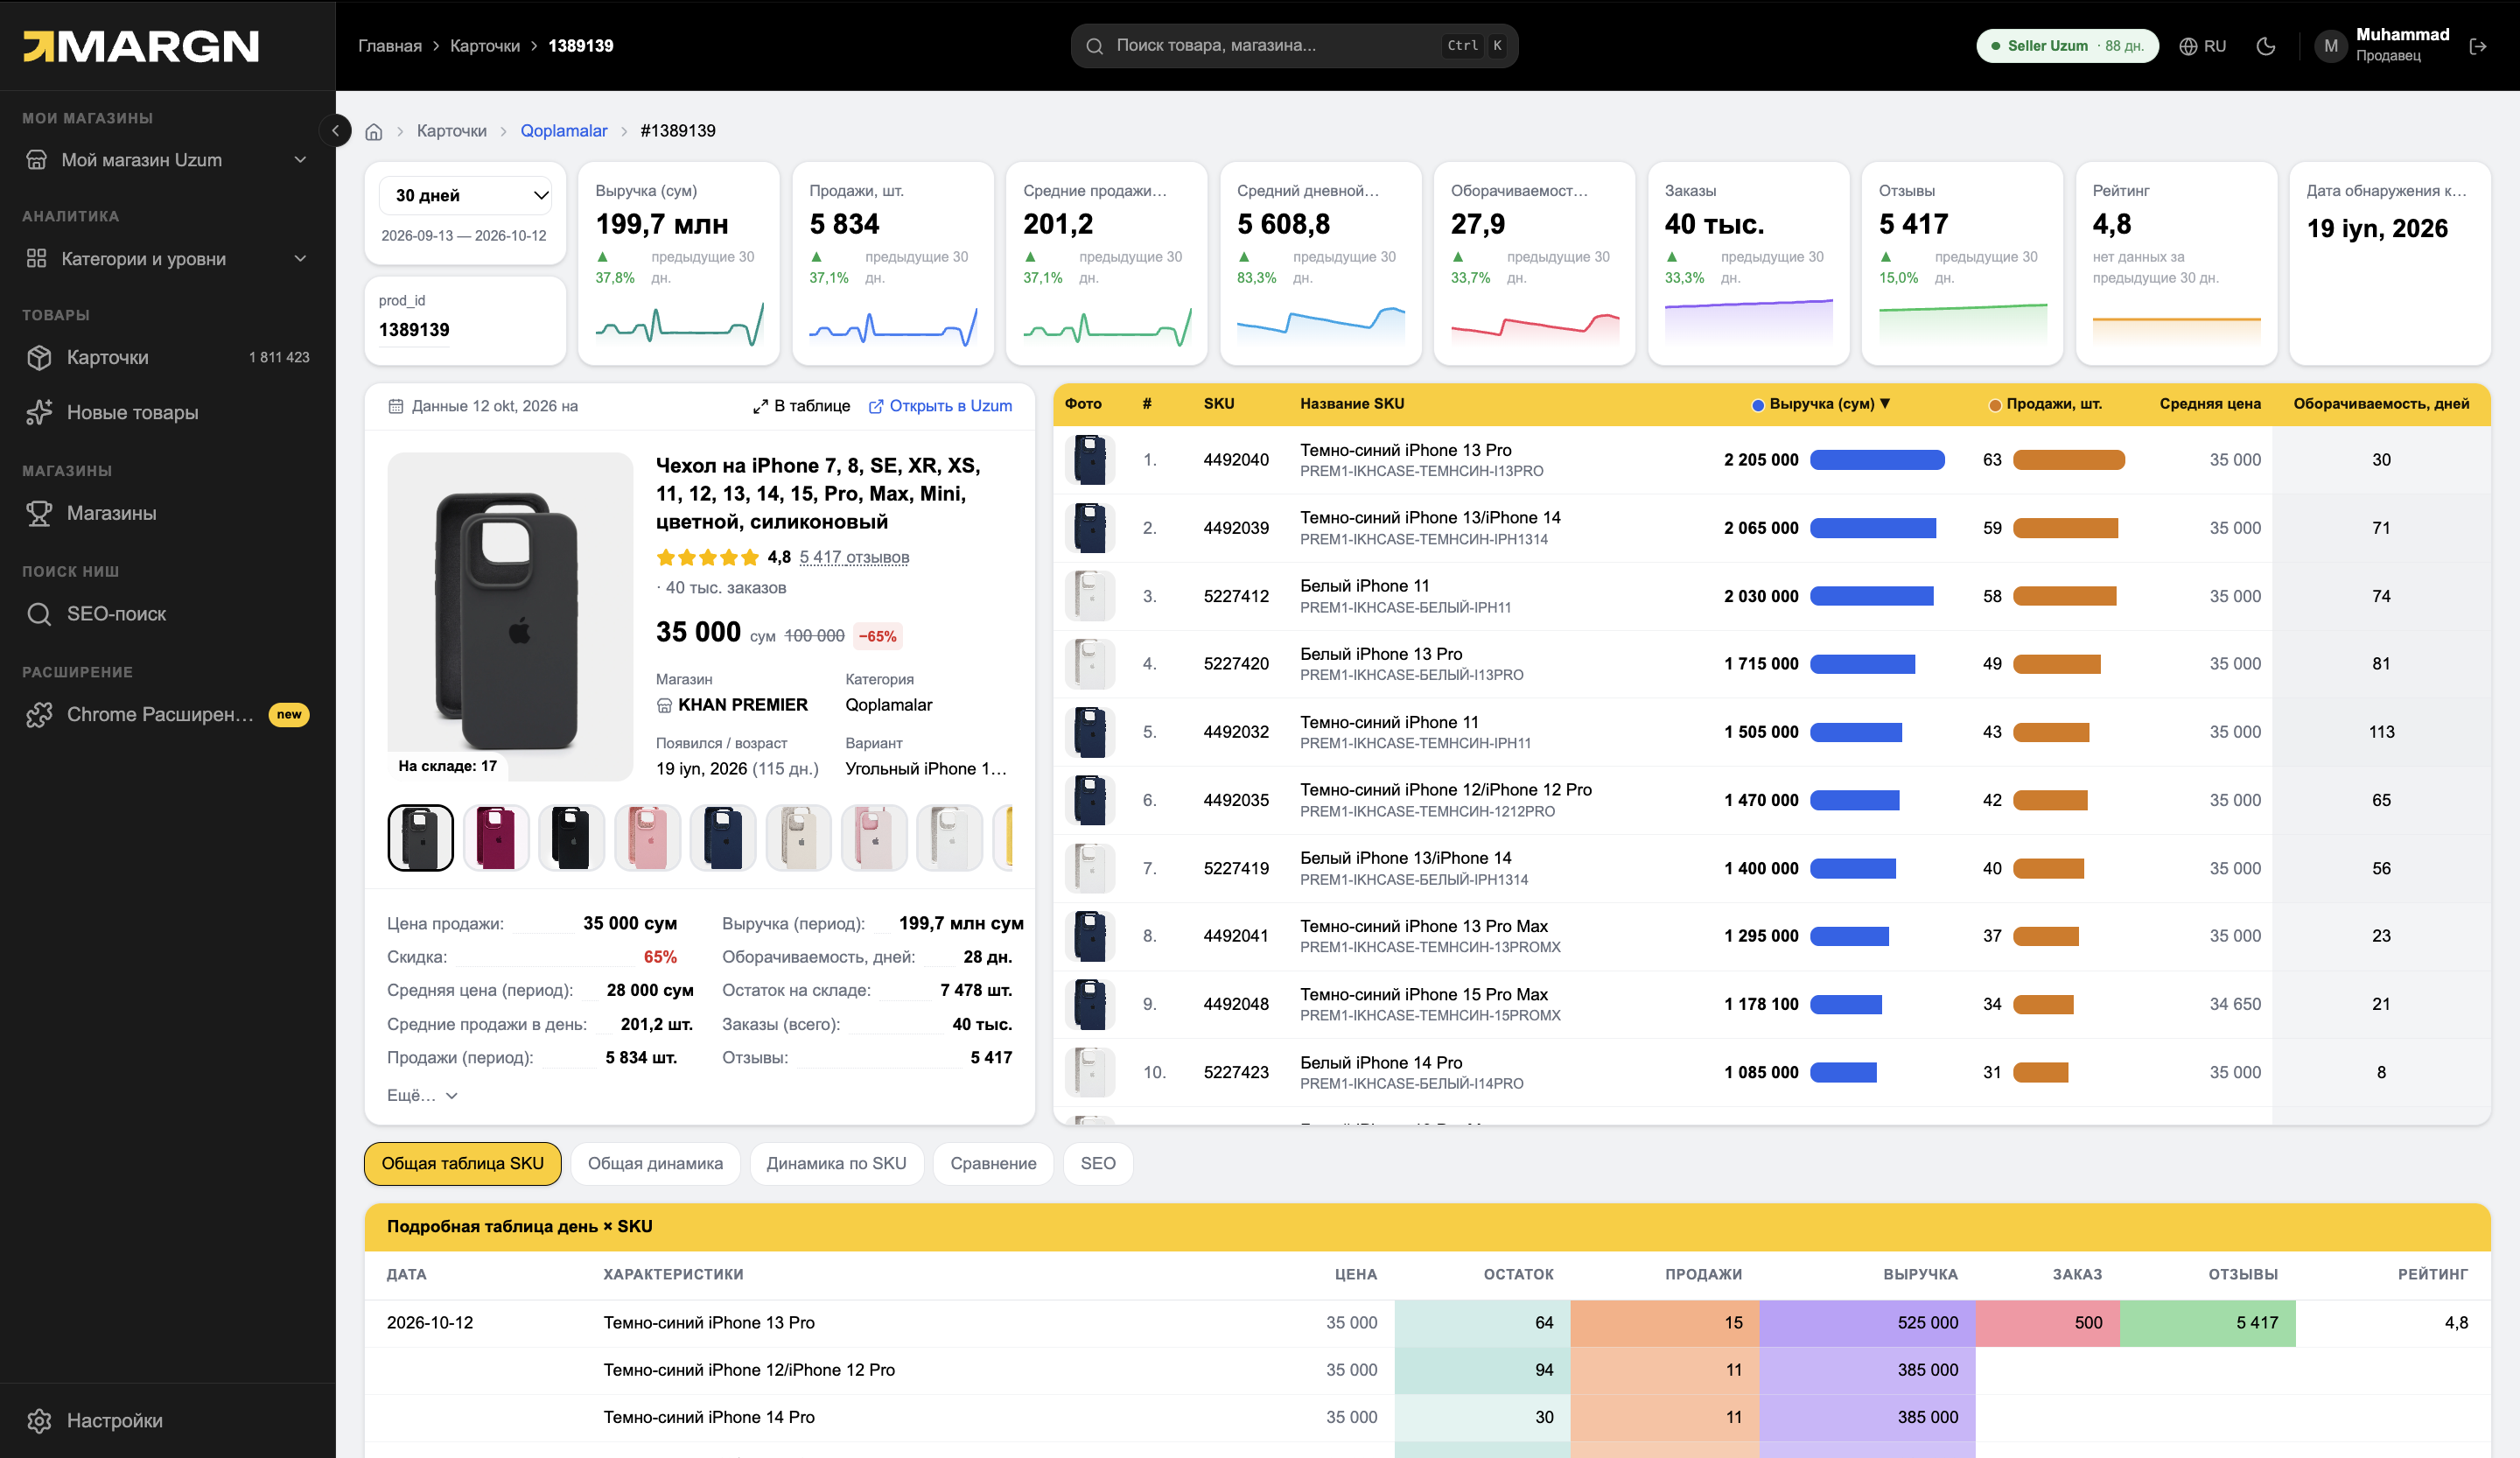The height and width of the screenshot is (1458, 2520).
Task: Click the main black case product image
Action: click(x=510, y=617)
